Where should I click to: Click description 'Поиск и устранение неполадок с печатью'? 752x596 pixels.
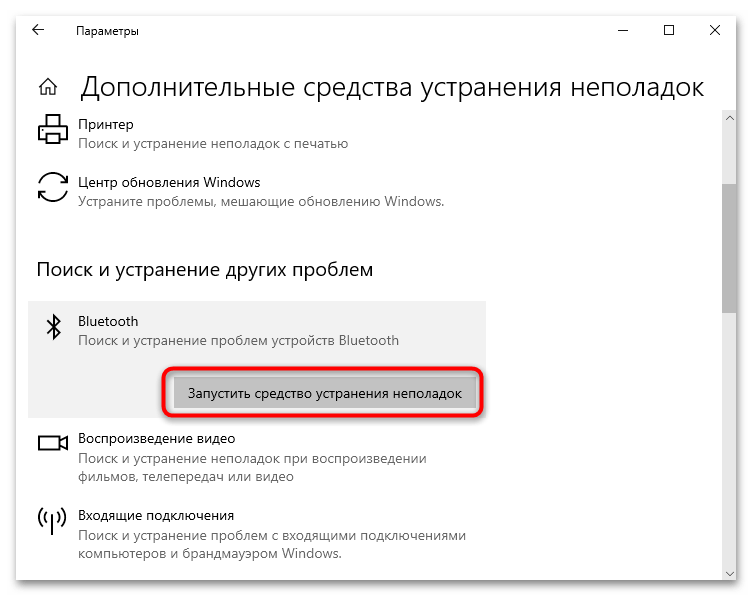click(213, 143)
